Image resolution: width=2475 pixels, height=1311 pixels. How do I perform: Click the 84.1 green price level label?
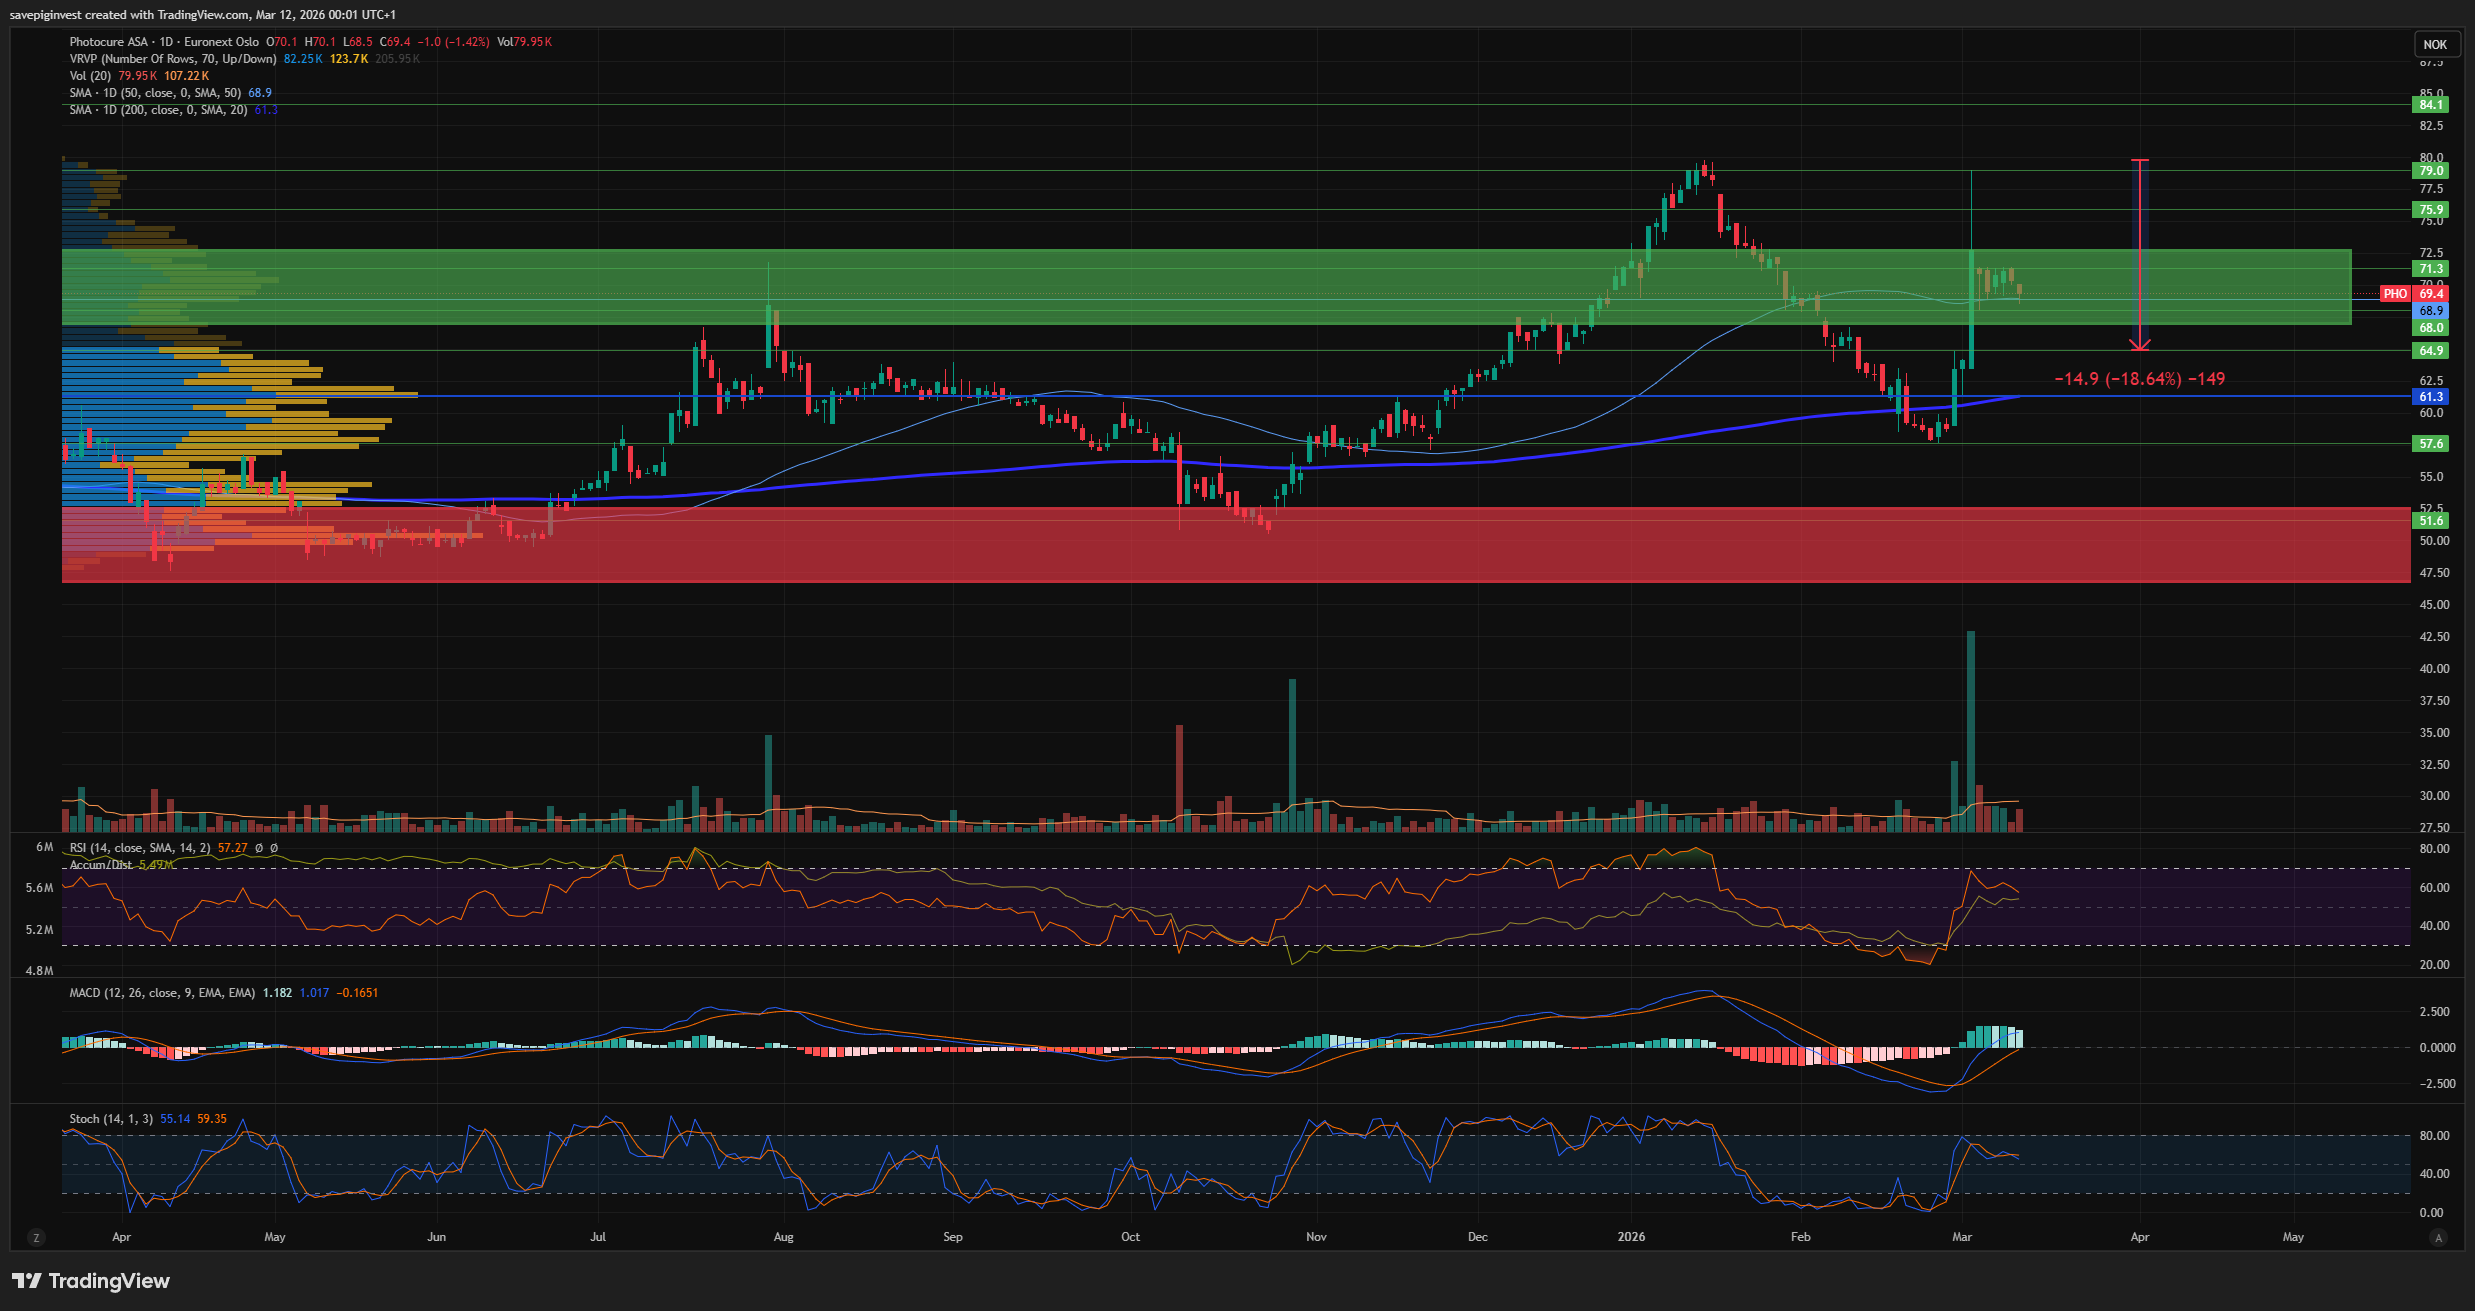(x=2431, y=105)
